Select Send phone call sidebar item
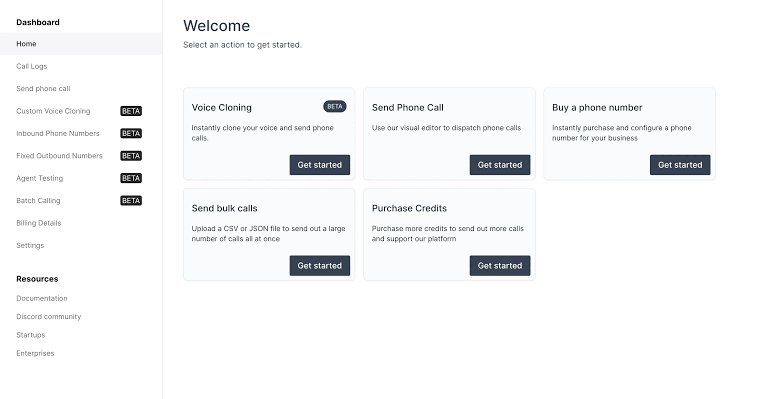Image resolution: width=769 pixels, height=399 pixels. pyautogui.click(x=43, y=89)
